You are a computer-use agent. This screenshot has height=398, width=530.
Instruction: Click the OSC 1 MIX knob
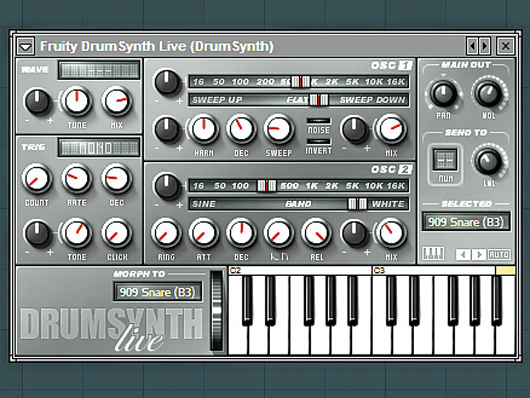click(391, 129)
